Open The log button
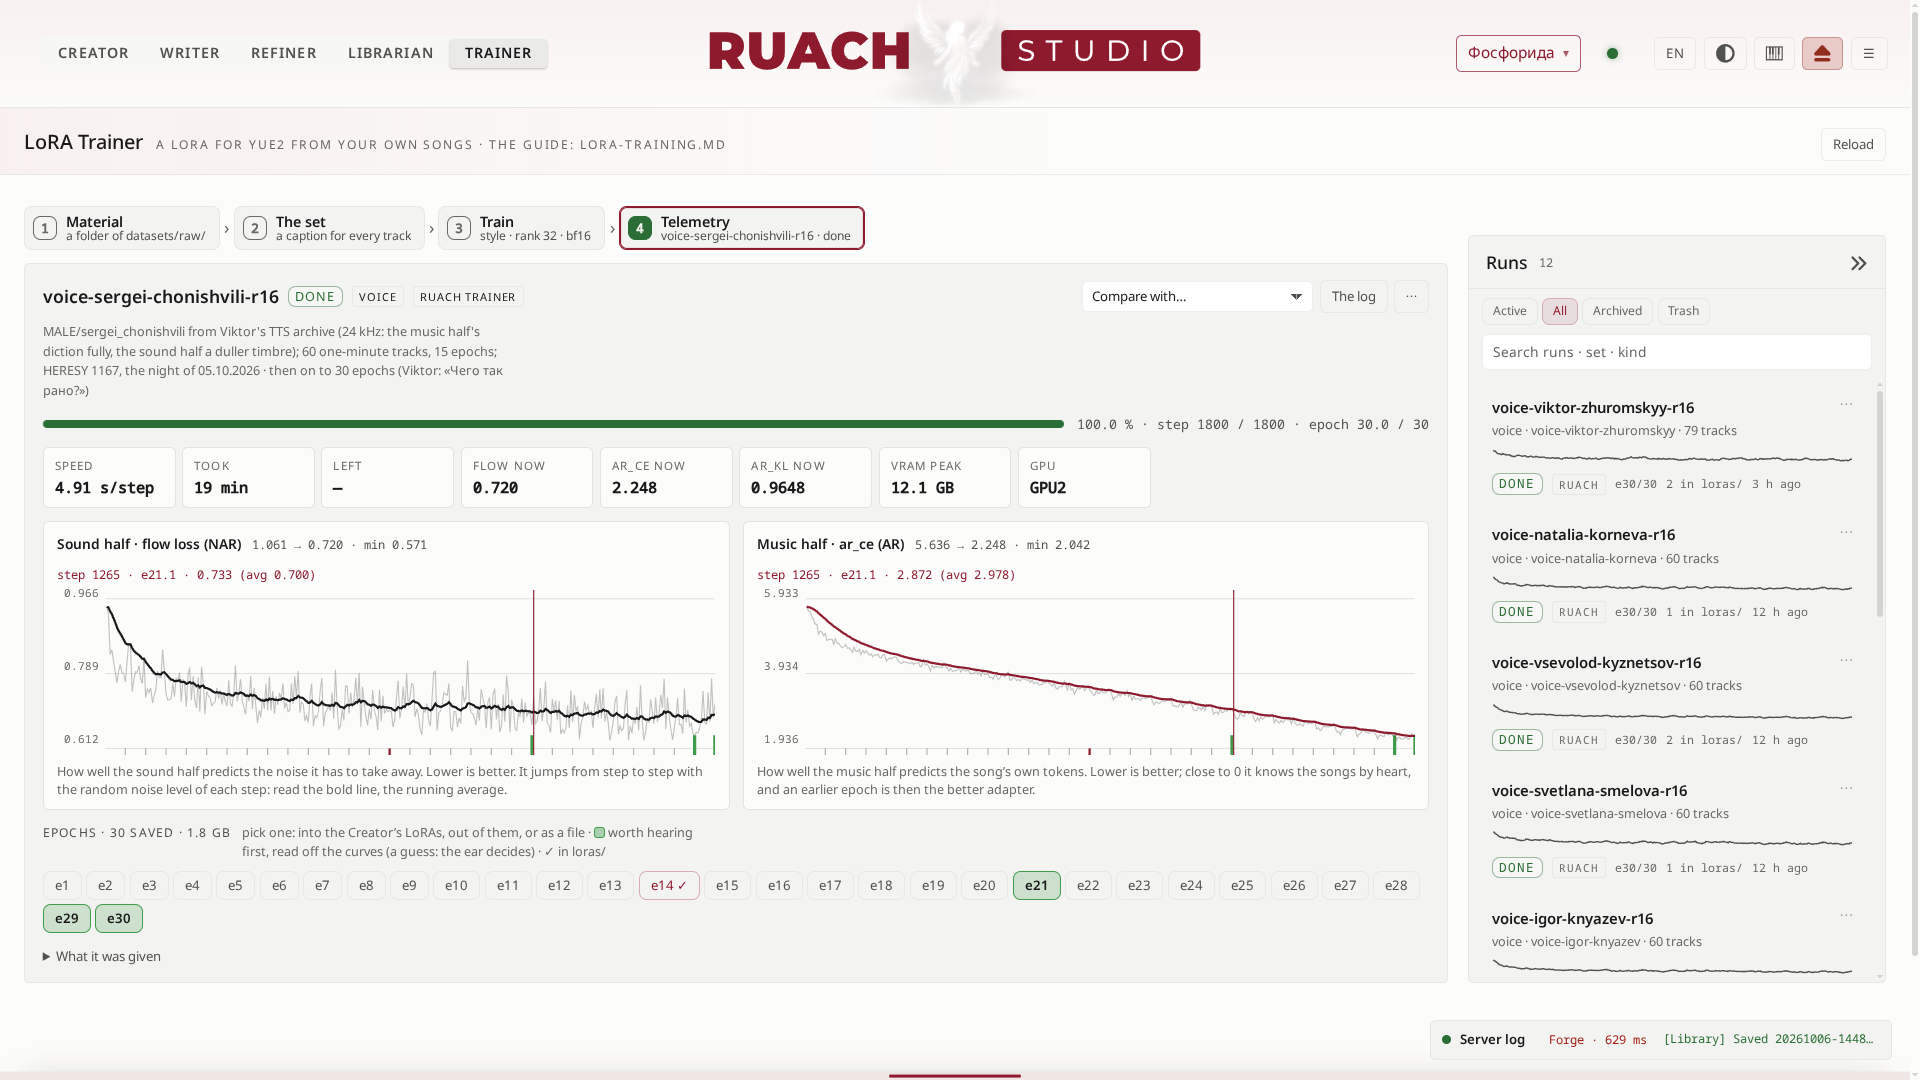 coord(1353,296)
